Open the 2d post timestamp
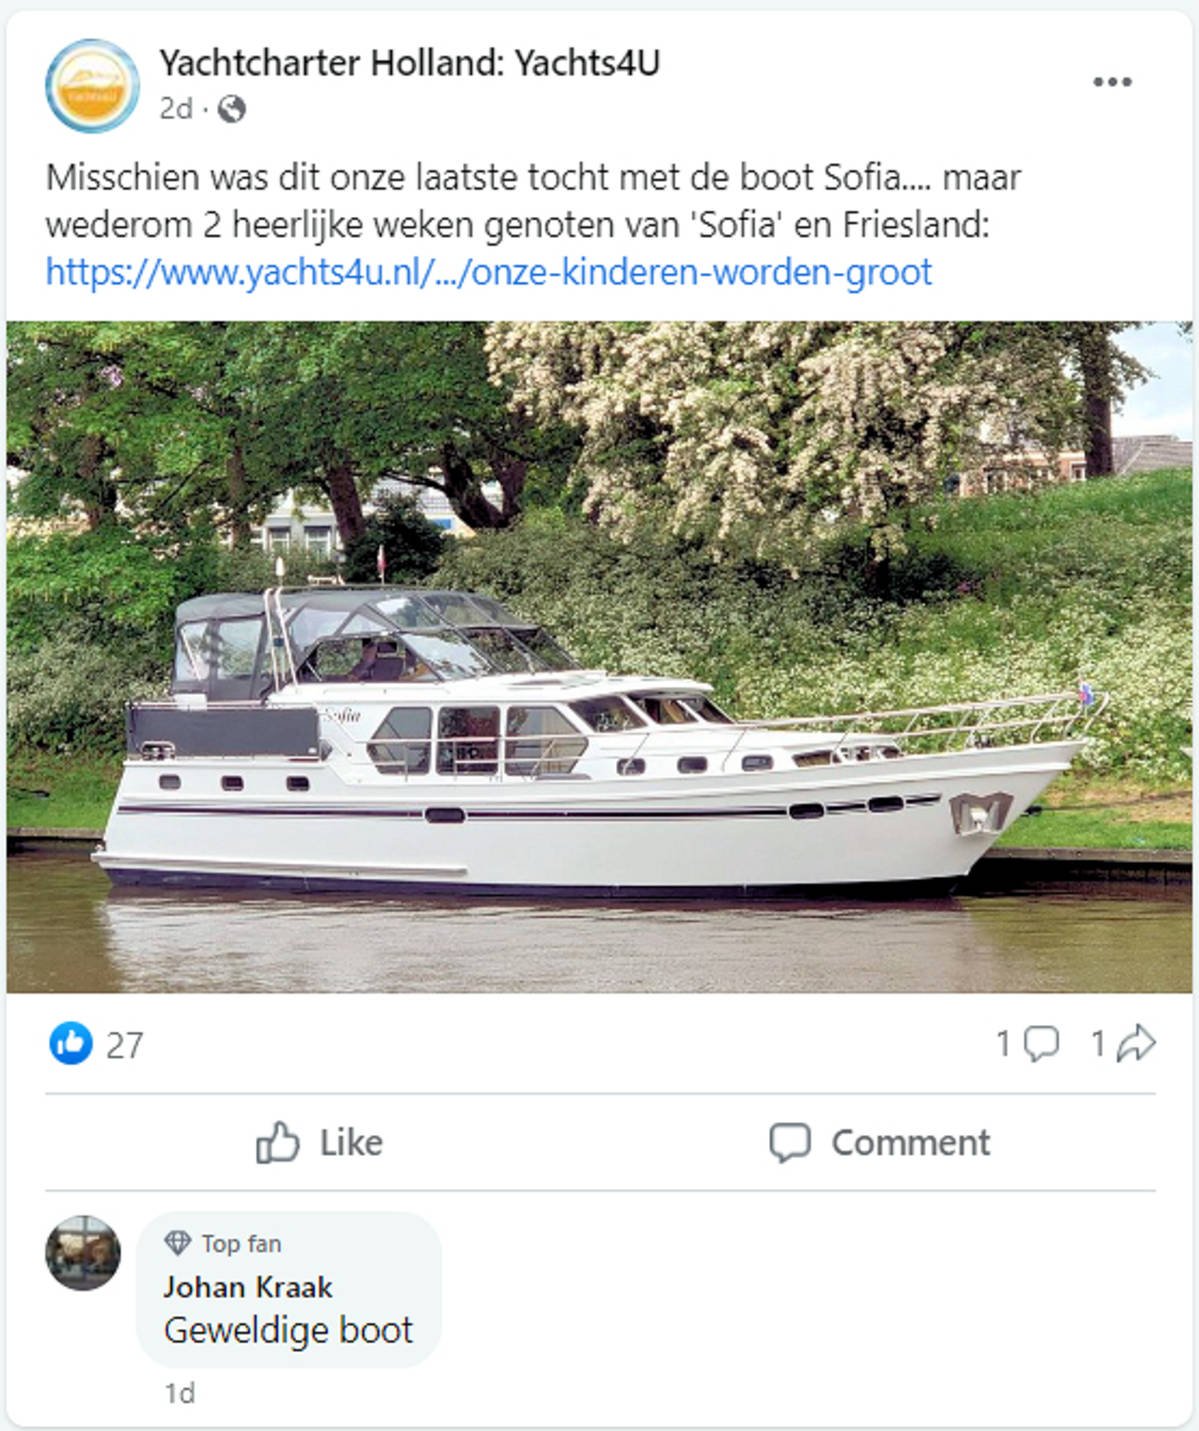1199x1431 pixels. click(x=175, y=108)
